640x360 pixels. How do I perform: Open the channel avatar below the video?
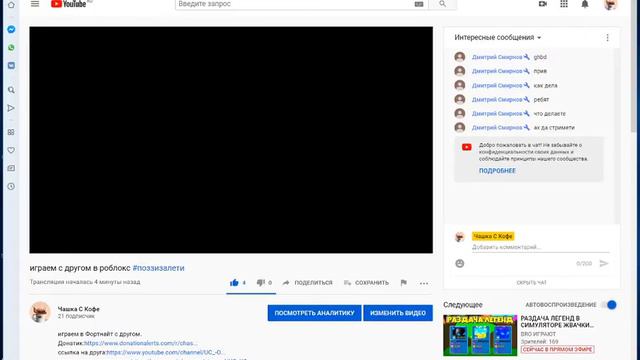coord(40,312)
